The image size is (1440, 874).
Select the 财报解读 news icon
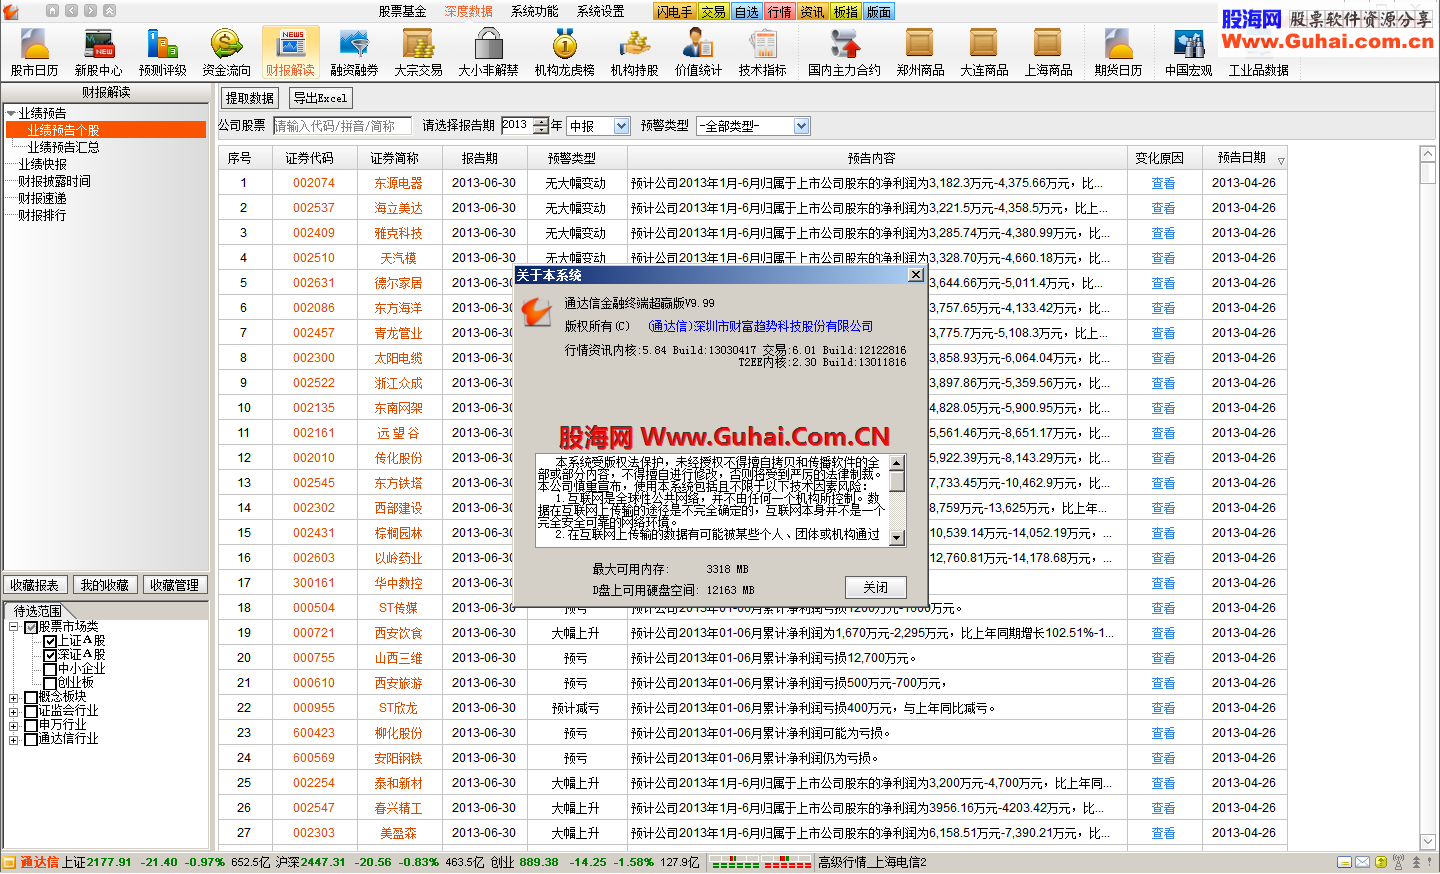290,52
